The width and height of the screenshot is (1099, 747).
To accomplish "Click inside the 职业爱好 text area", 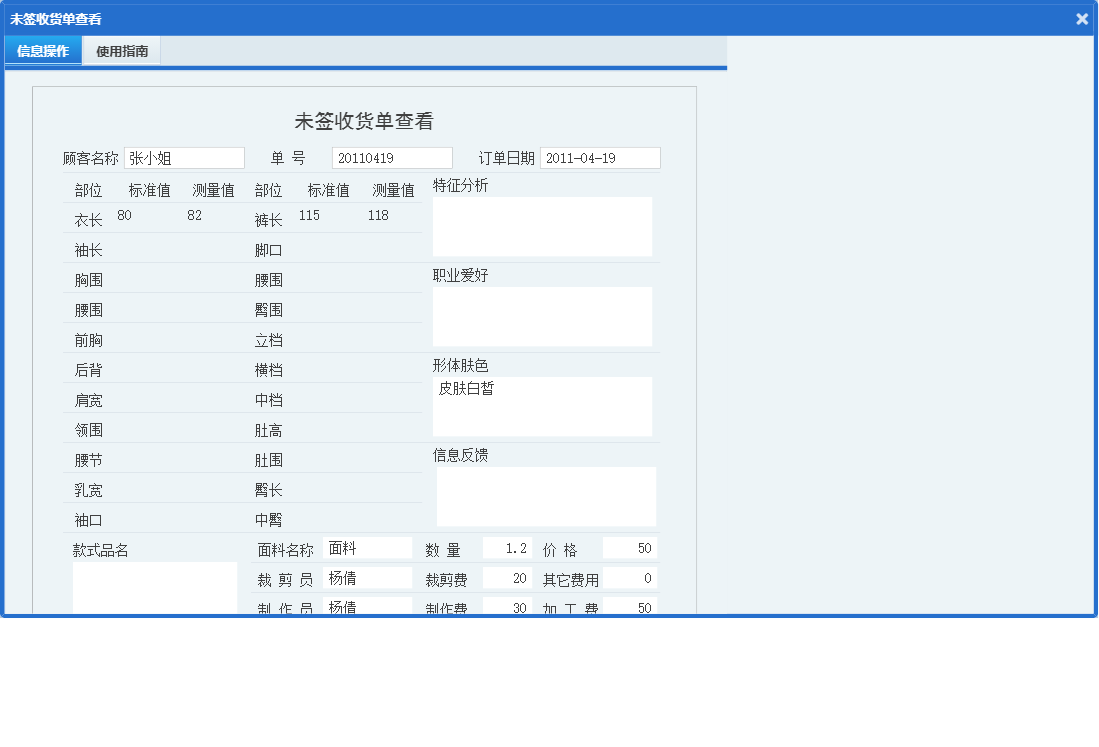I will 541,315.
